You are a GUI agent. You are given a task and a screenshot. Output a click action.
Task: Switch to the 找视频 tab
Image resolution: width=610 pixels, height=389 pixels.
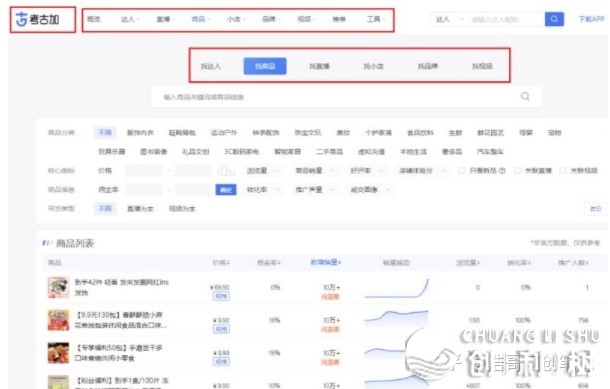pyautogui.click(x=482, y=66)
